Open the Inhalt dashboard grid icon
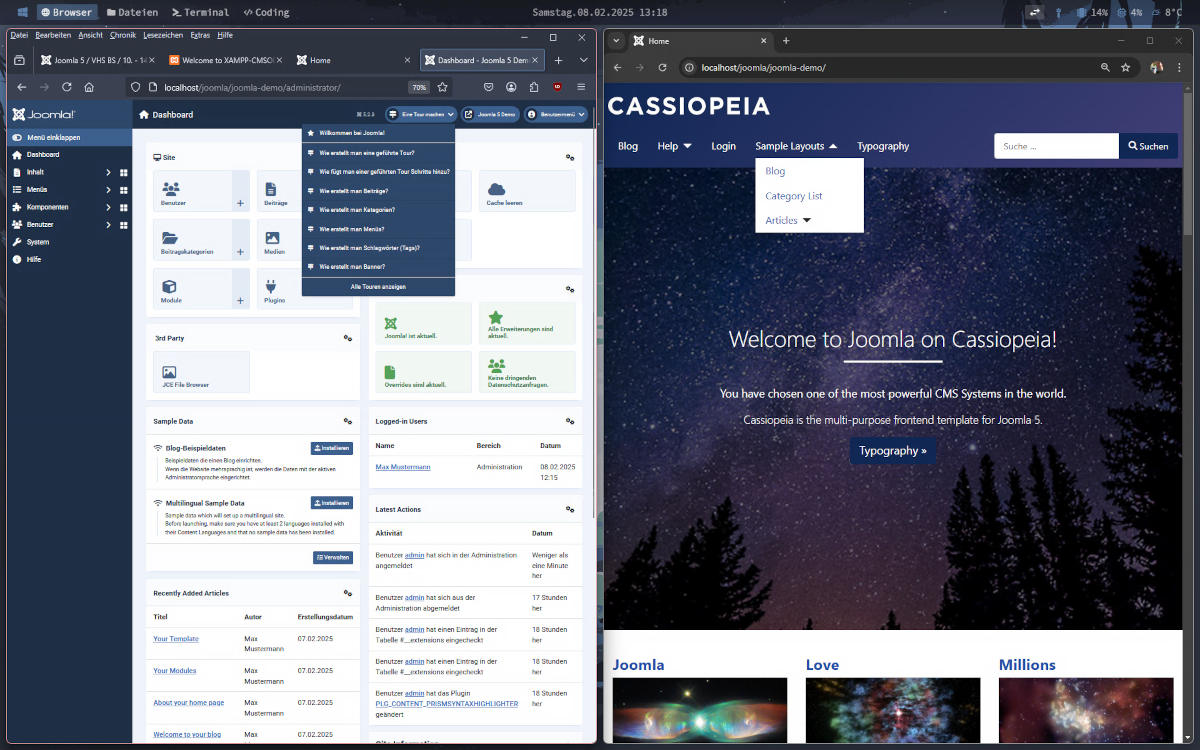This screenshot has width=1200, height=750. (124, 172)
